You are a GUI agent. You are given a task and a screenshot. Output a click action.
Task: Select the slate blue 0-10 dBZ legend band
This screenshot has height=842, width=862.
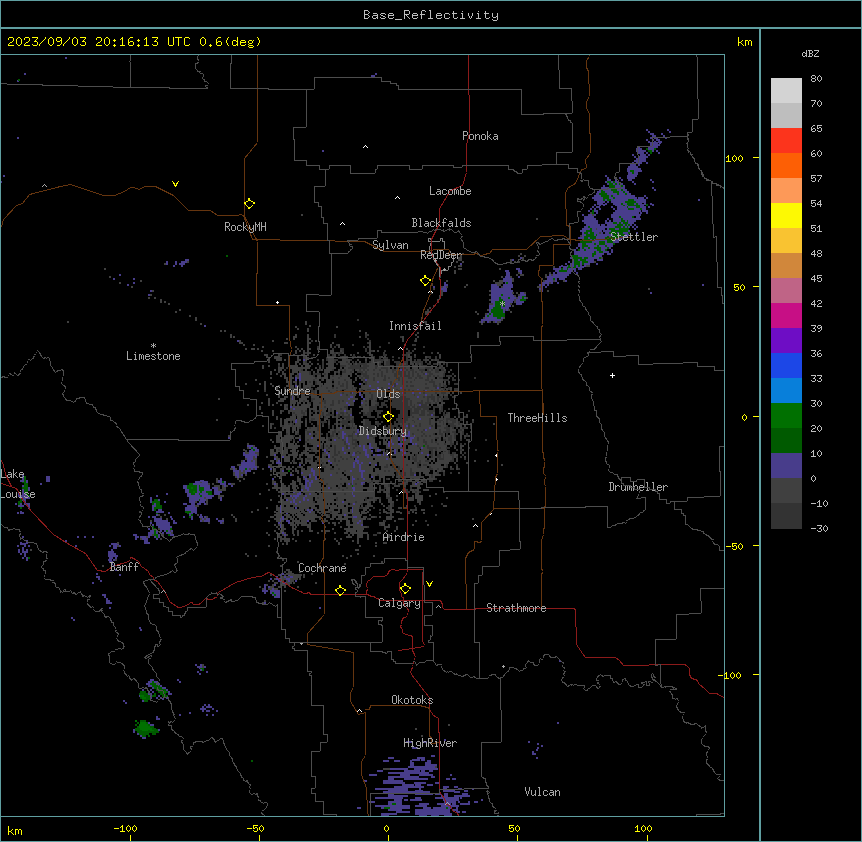tap(786, 466)
